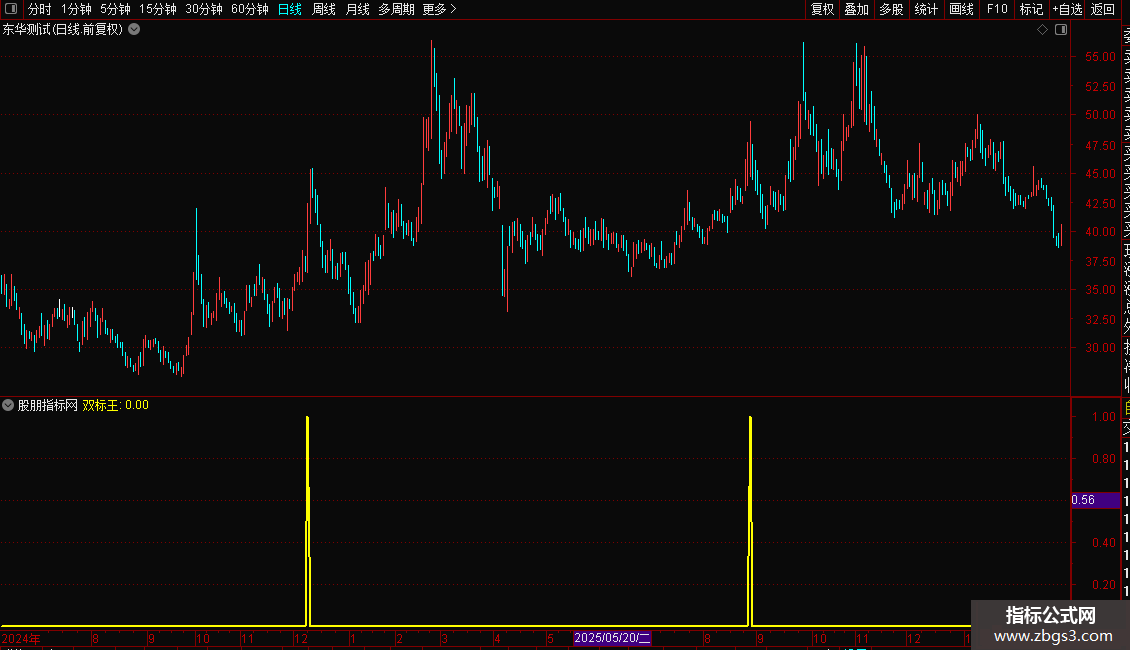
Task: Switch to 月线 monthly chart
Action: (x=357, y=9)
